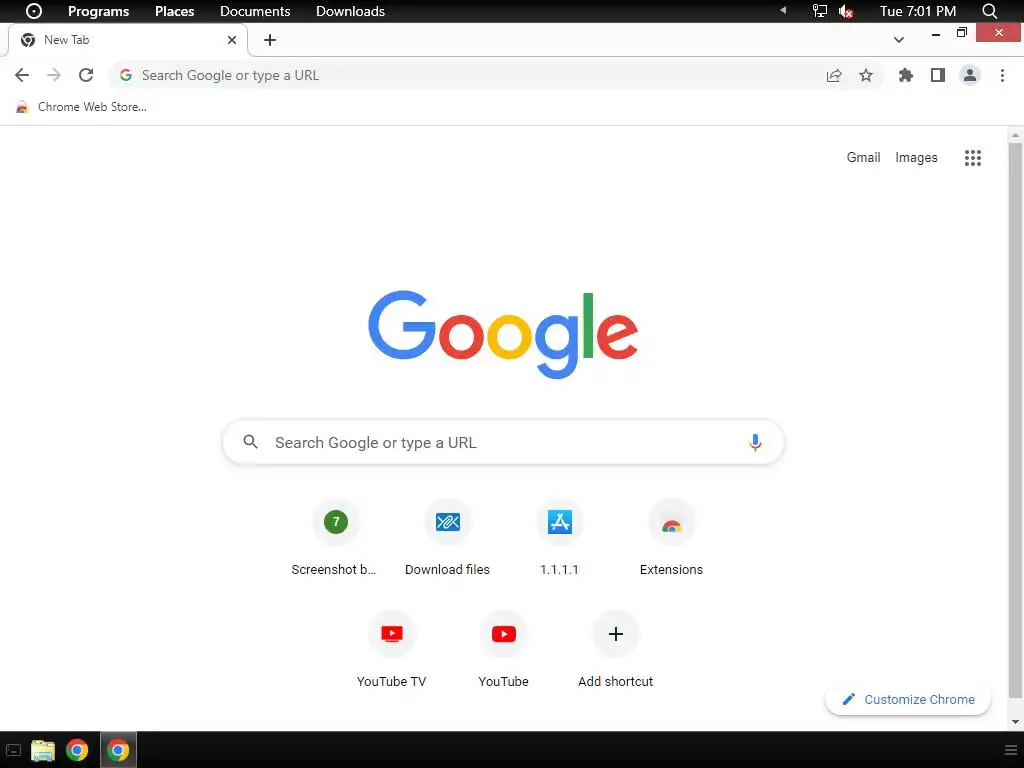Add a new shortcut tile
This screenshot has height=768, width=1024.
616,650
